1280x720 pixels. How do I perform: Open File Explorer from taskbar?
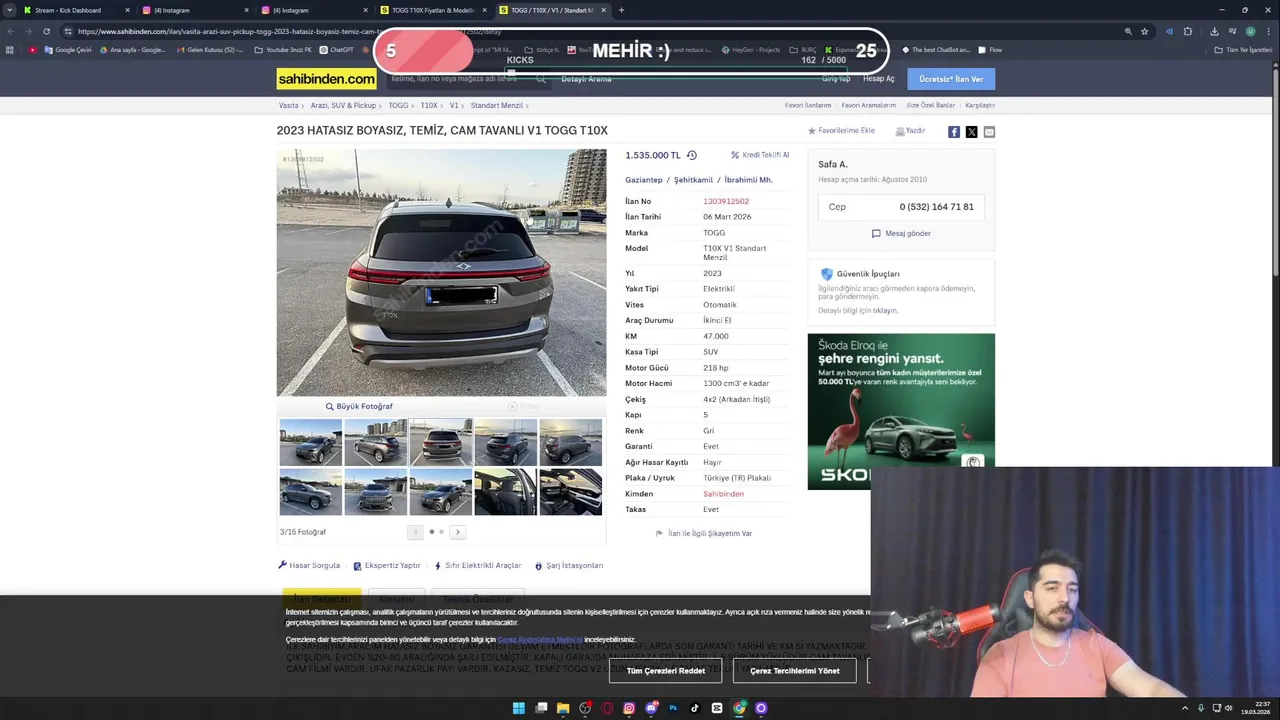(x=563, y=708)
